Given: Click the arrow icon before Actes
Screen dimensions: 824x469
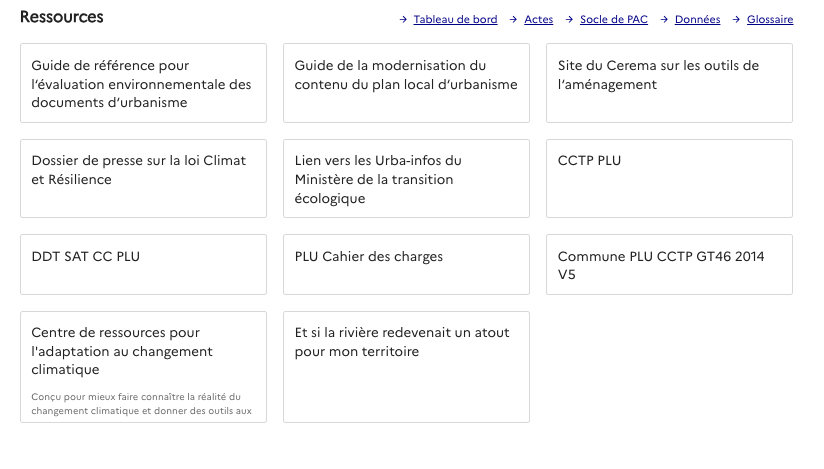Looking at the screenshot, I should [514, 20].
